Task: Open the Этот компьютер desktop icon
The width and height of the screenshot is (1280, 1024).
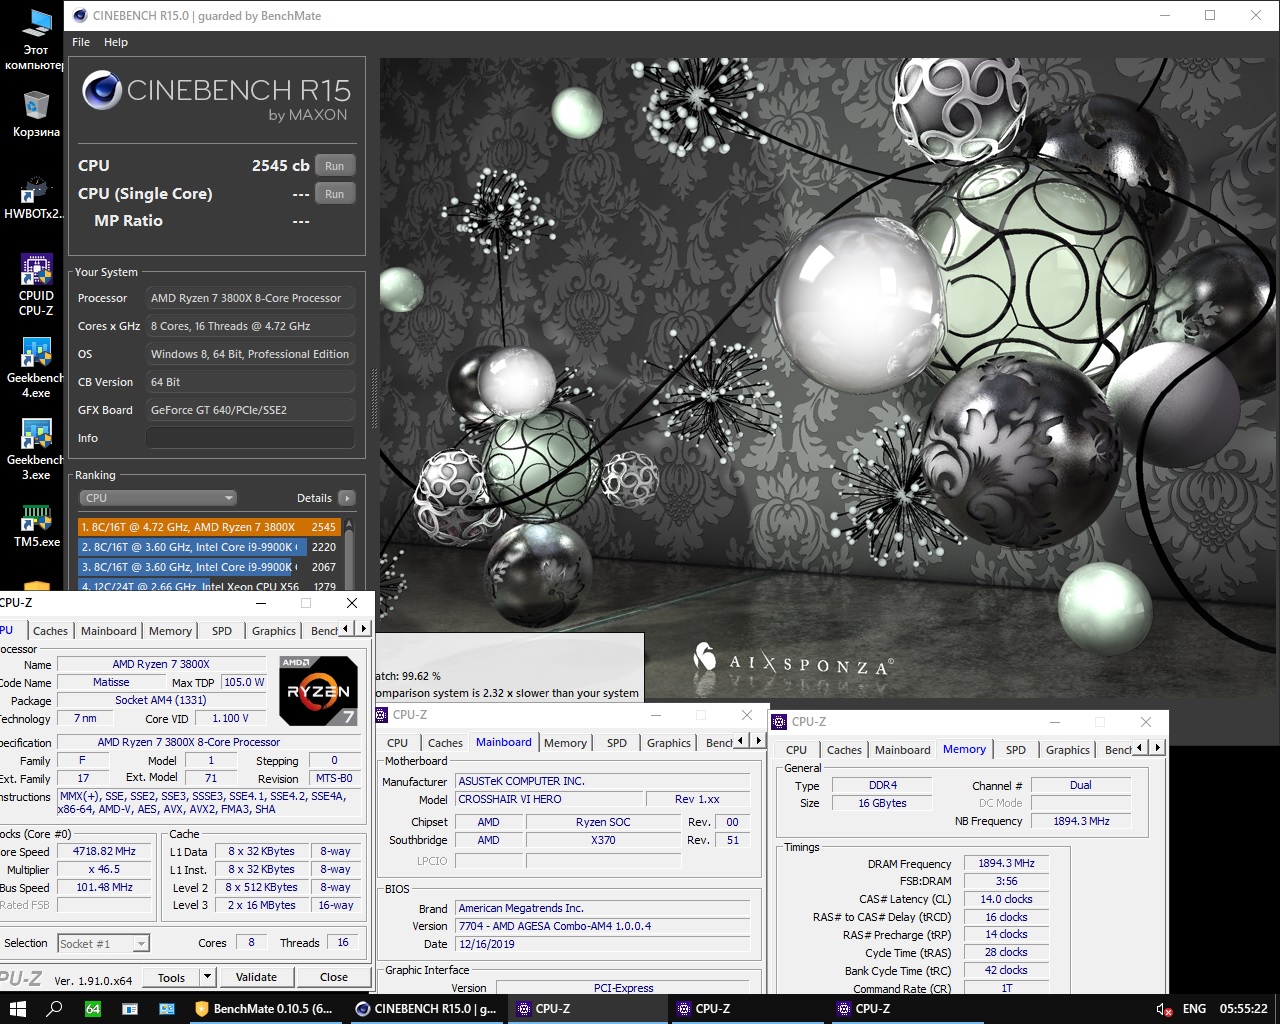Action: point(36,40)
